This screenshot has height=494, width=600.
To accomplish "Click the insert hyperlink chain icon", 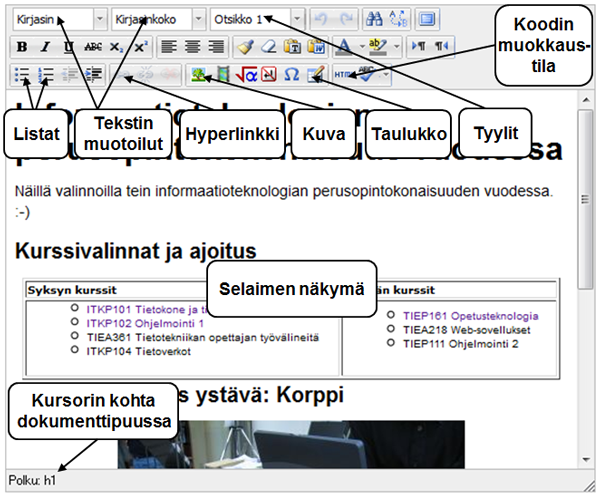I will point(123,75).
